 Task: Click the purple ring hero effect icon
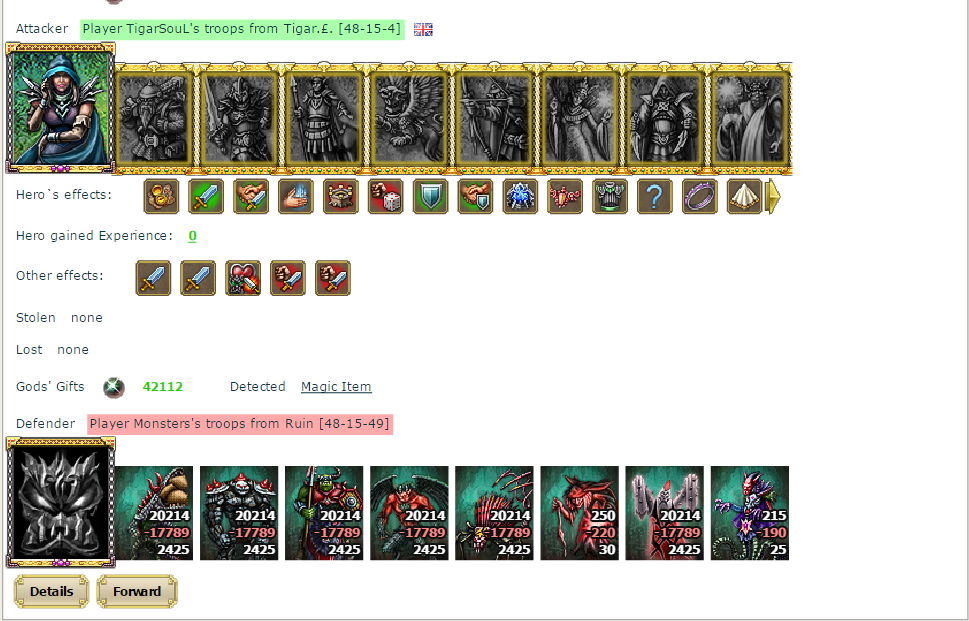700,196
